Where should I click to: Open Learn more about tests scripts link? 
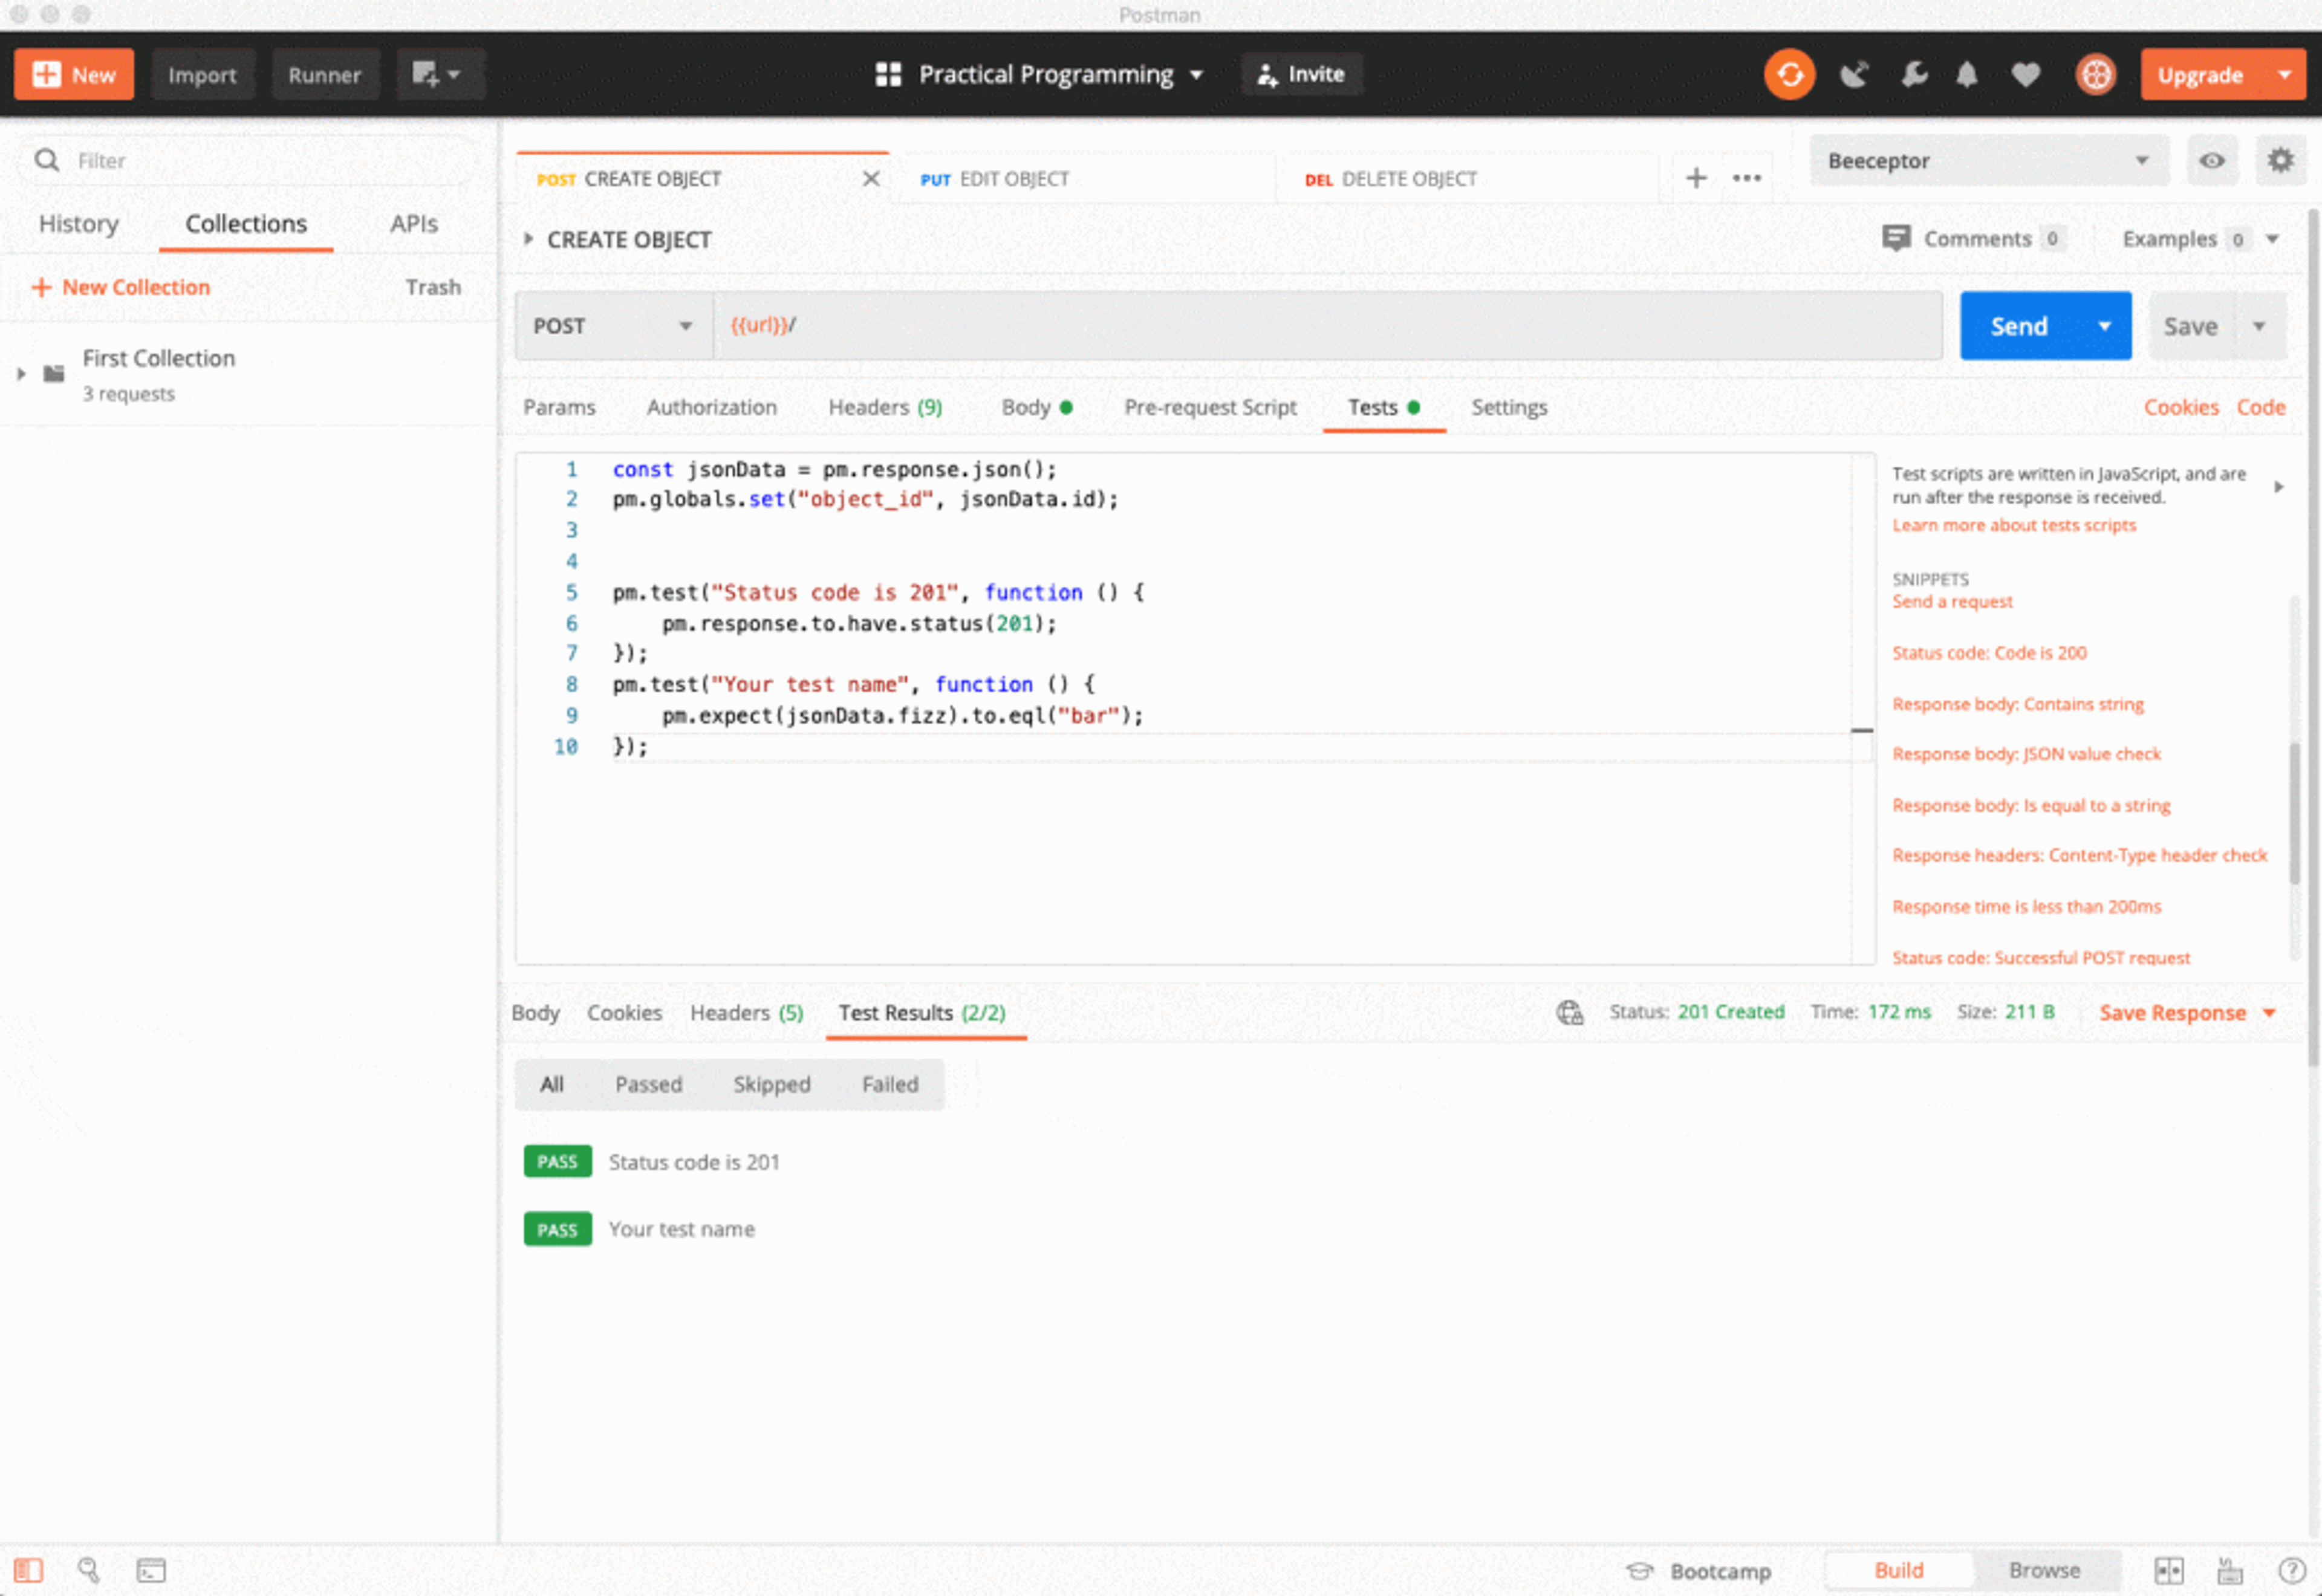[x=2013, y=525]
